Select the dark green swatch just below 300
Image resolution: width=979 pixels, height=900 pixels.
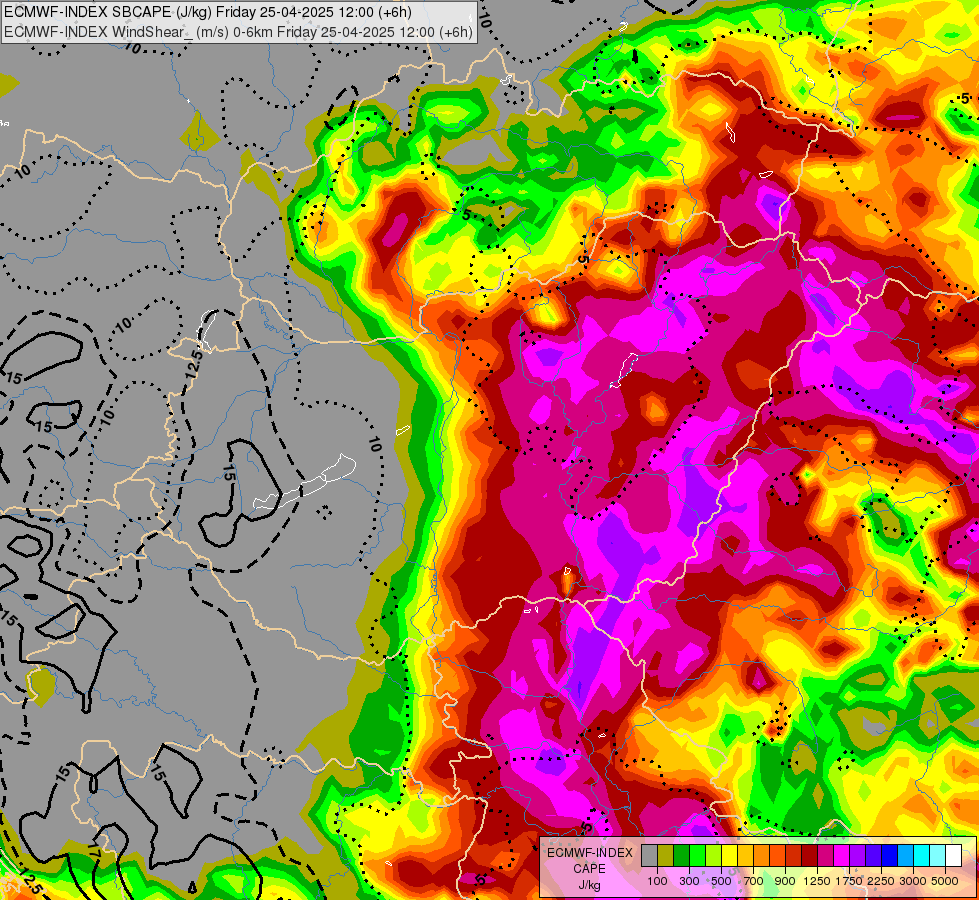pyautogui.click(x=682, y=855)
